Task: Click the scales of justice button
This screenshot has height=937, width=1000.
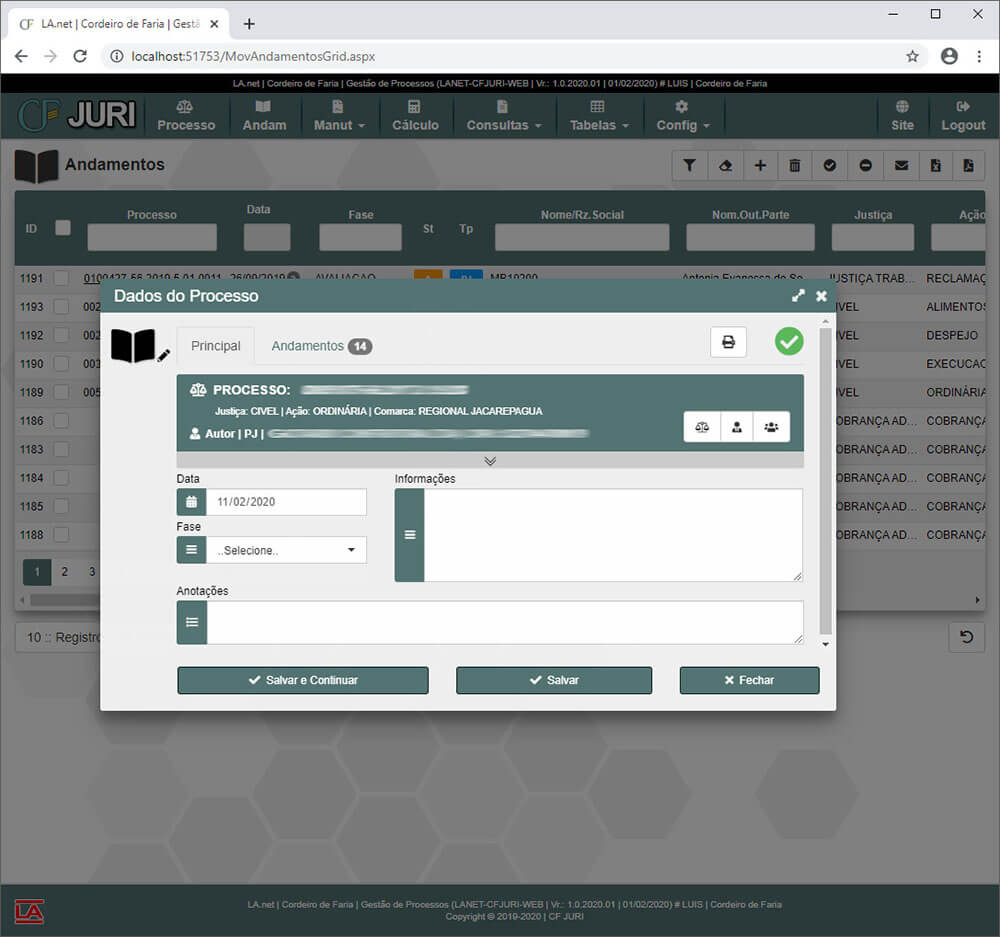Action: tap(702, 427)
